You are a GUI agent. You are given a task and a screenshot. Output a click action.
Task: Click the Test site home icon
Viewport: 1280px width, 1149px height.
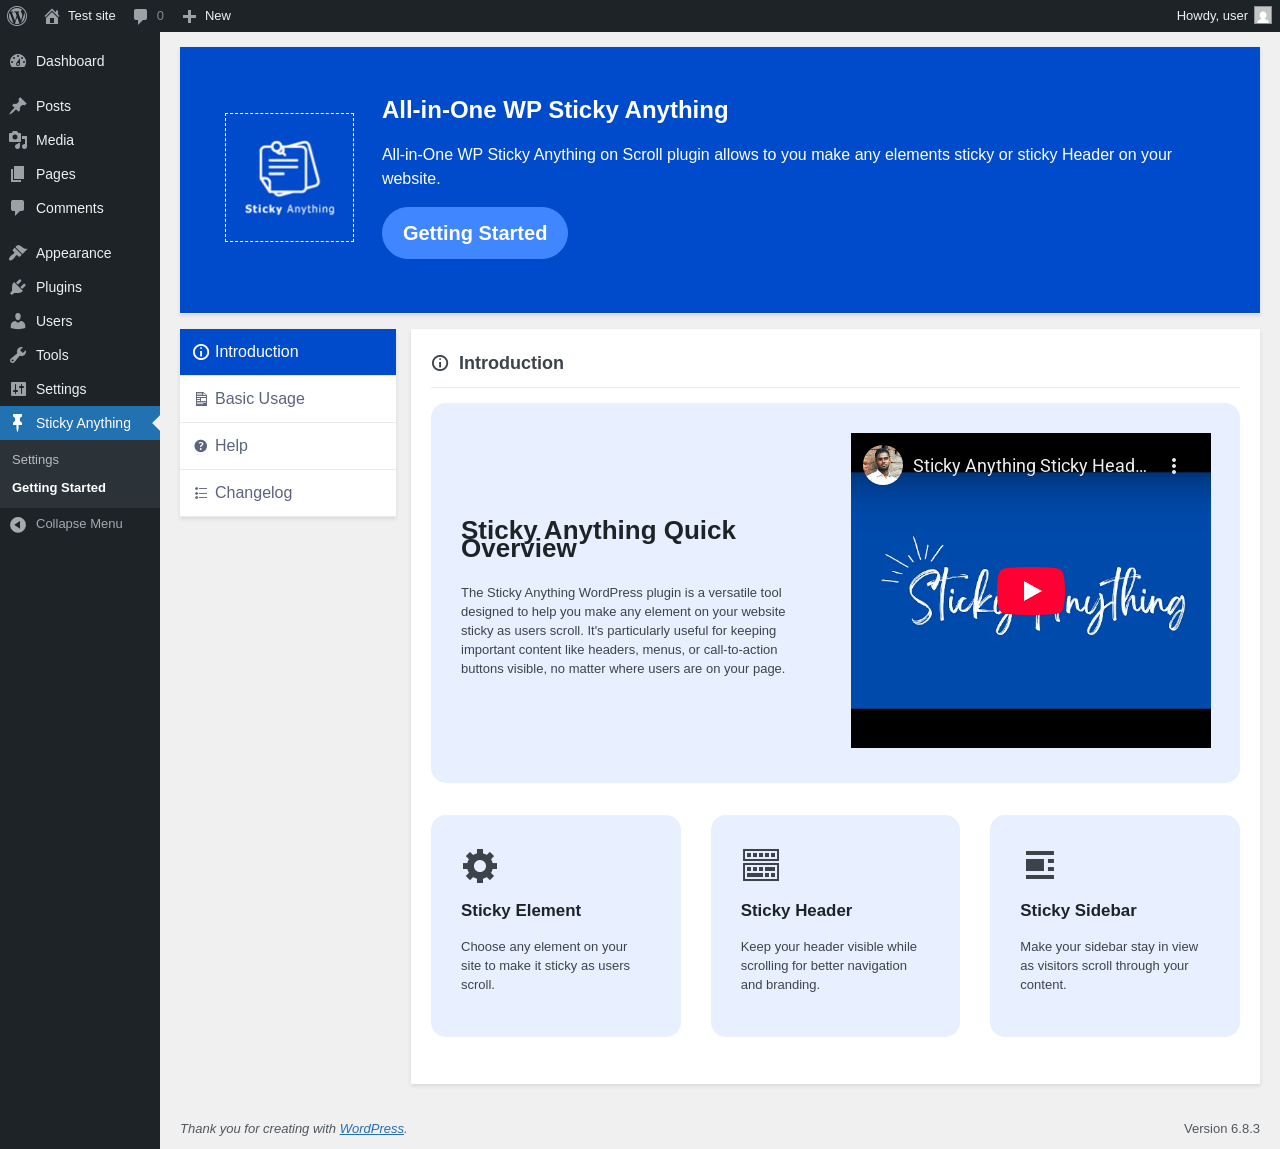[52, 16]
